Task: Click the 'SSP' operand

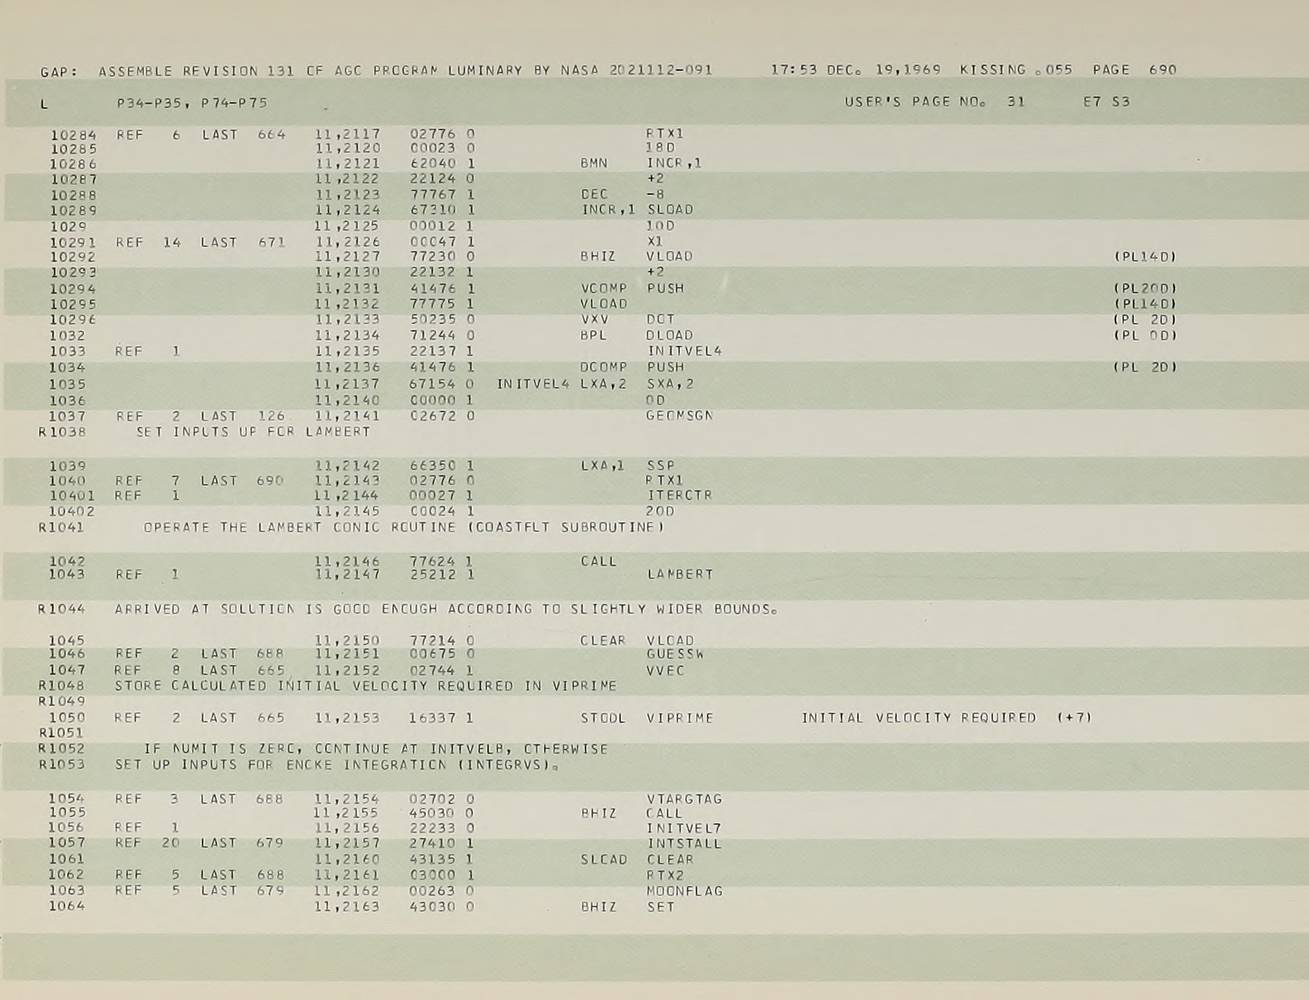Action: pyautogui.click(x=660, y=466)
